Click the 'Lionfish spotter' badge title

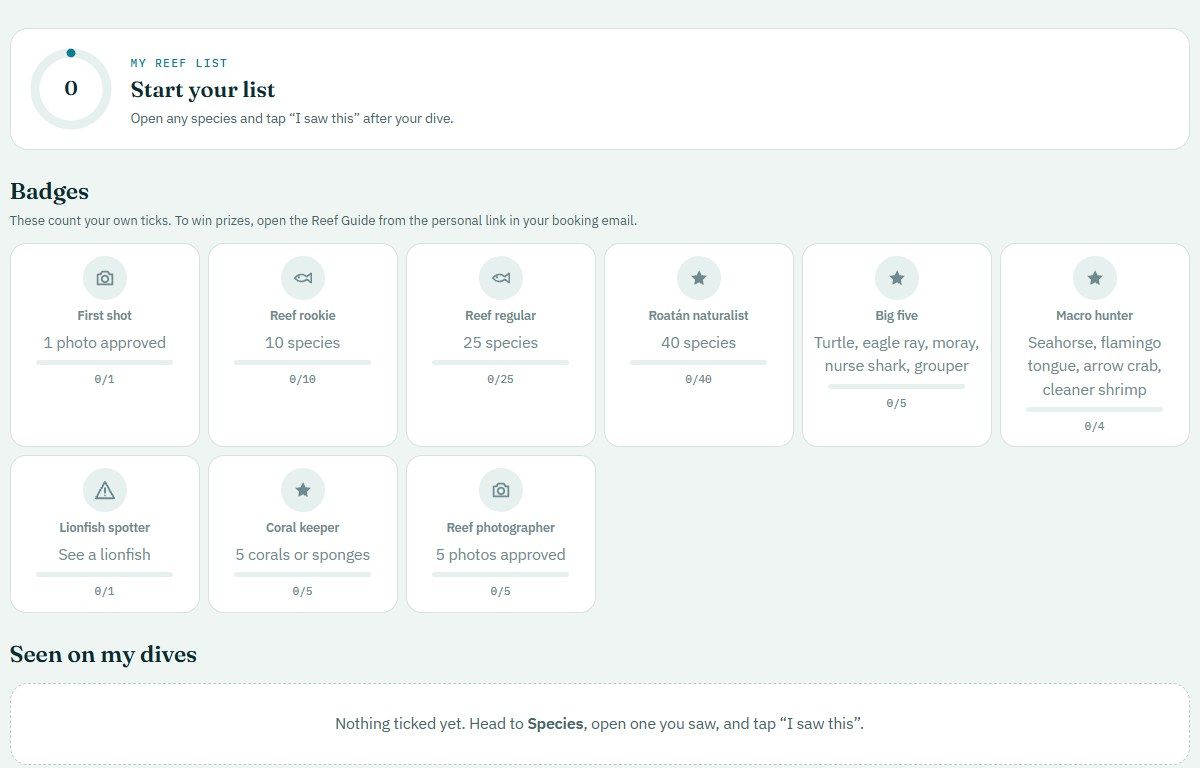pyautogui.click(x=105, y=527)
